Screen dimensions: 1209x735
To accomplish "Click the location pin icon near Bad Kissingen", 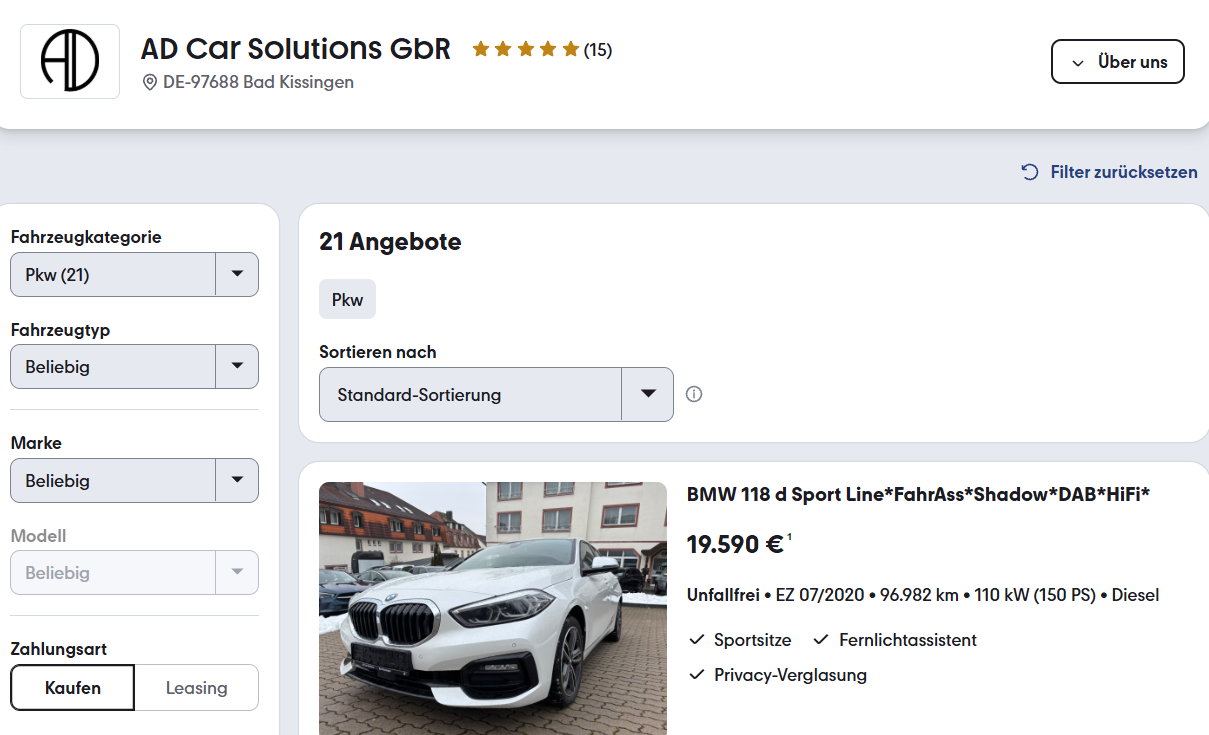I will tap(150, 82).
